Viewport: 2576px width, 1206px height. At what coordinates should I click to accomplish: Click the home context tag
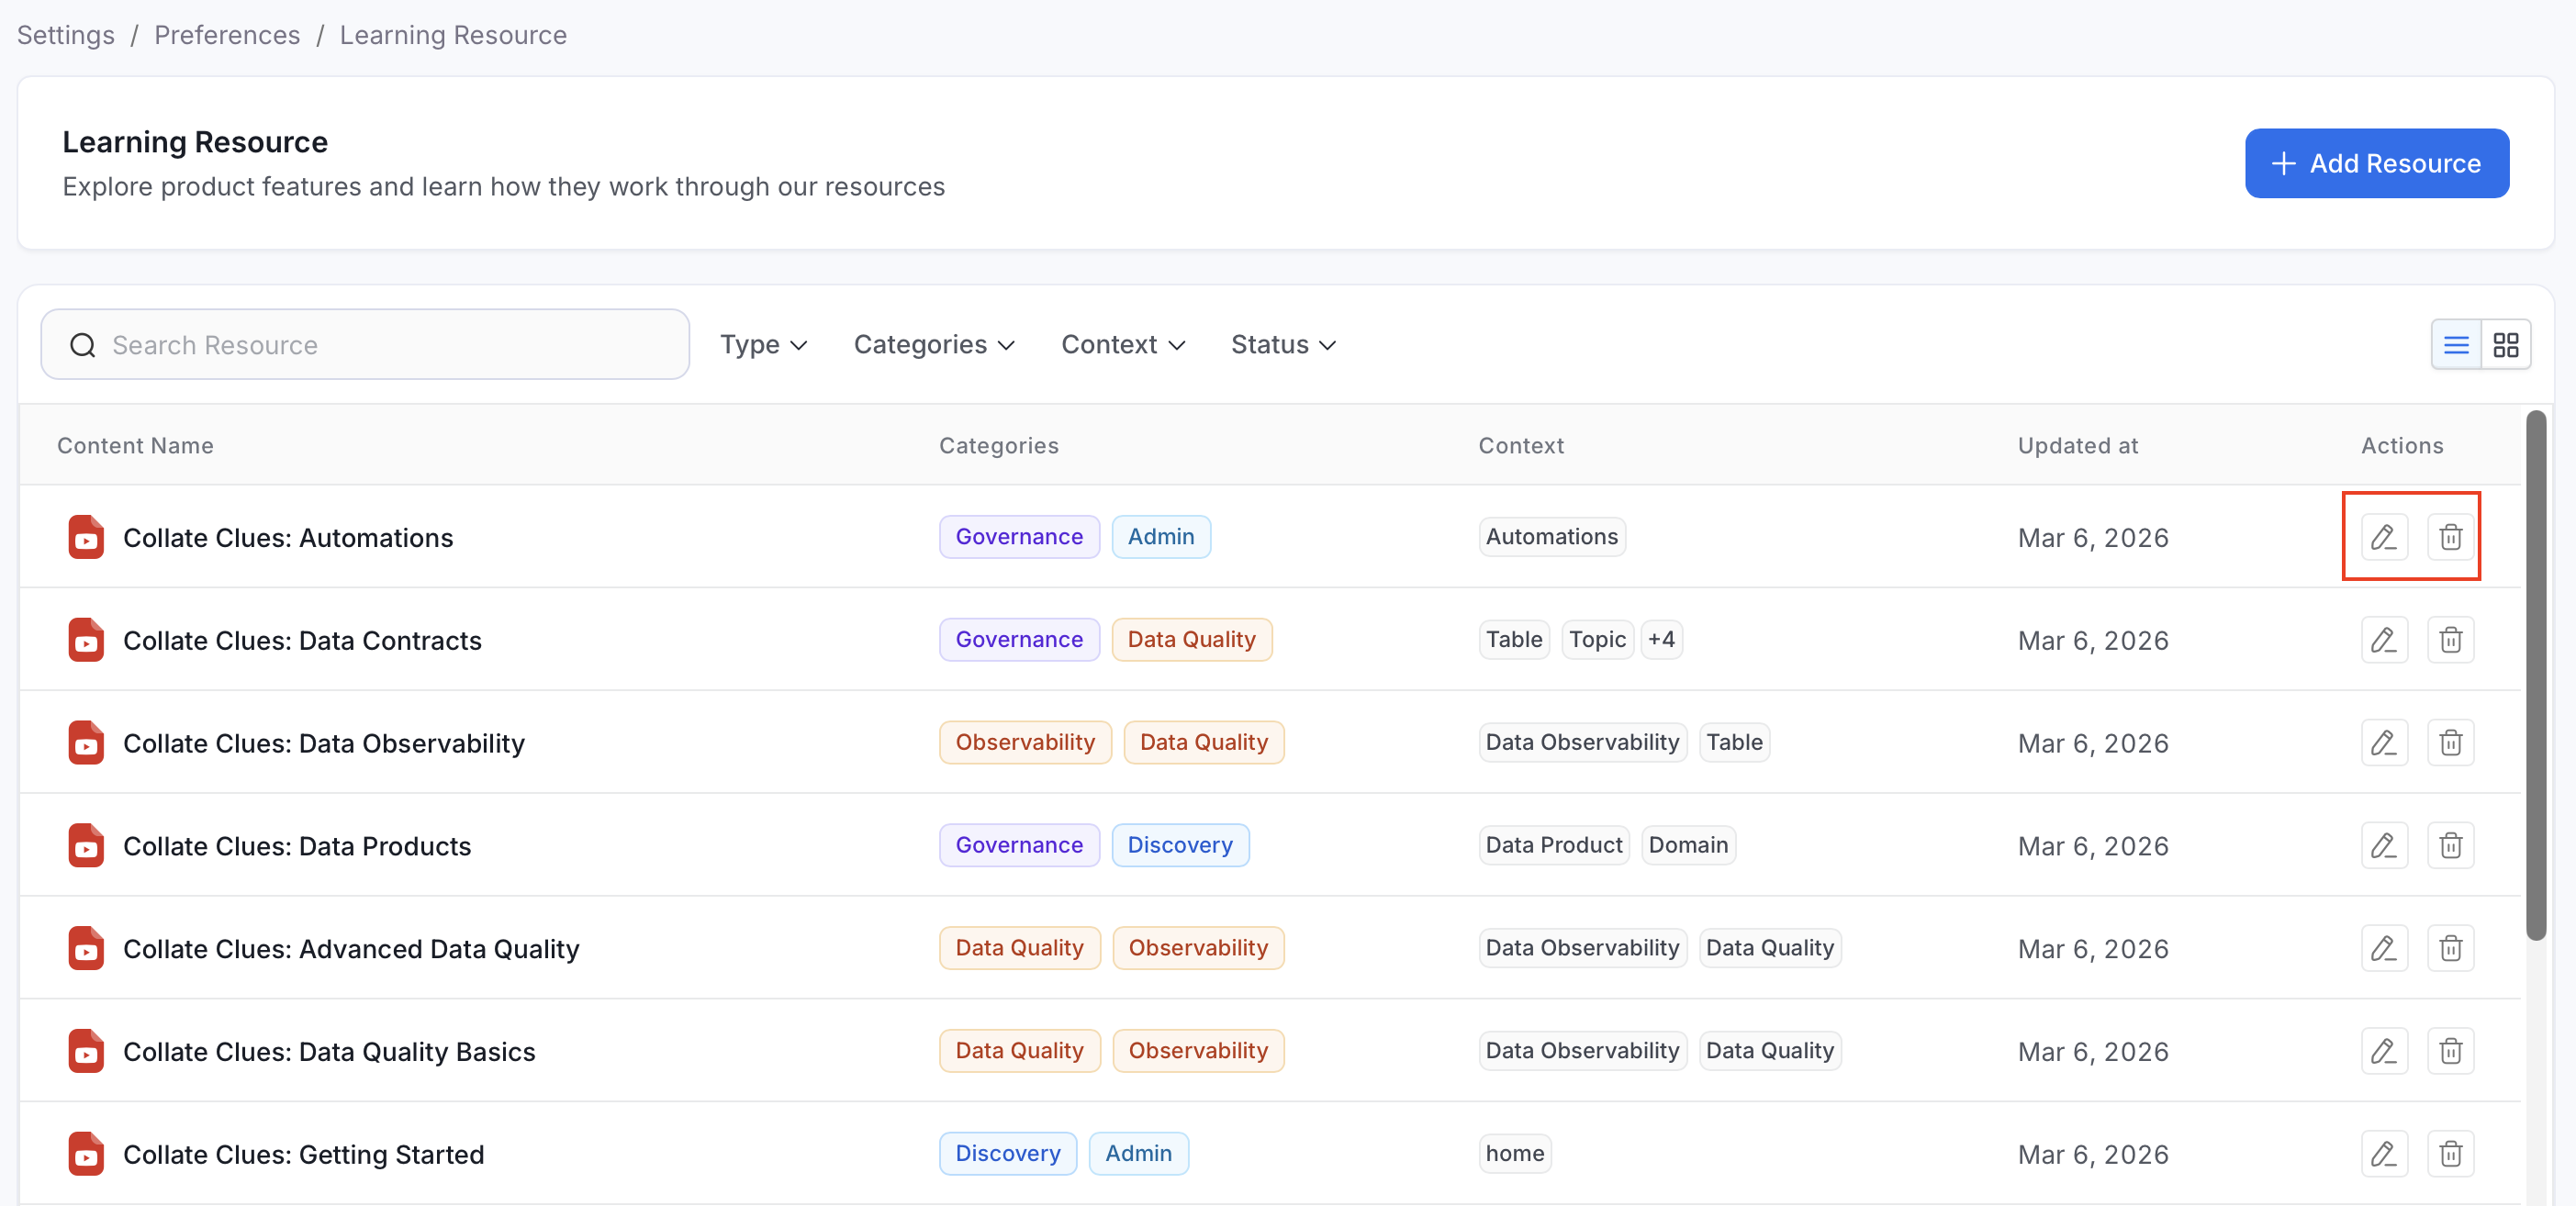(x=1515, y=1153)
